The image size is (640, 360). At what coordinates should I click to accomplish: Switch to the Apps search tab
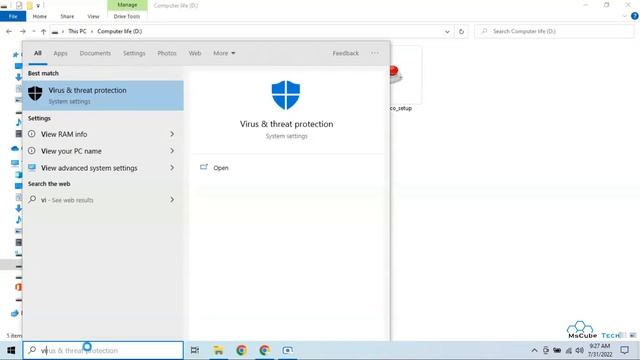click(x=60, y=53)
